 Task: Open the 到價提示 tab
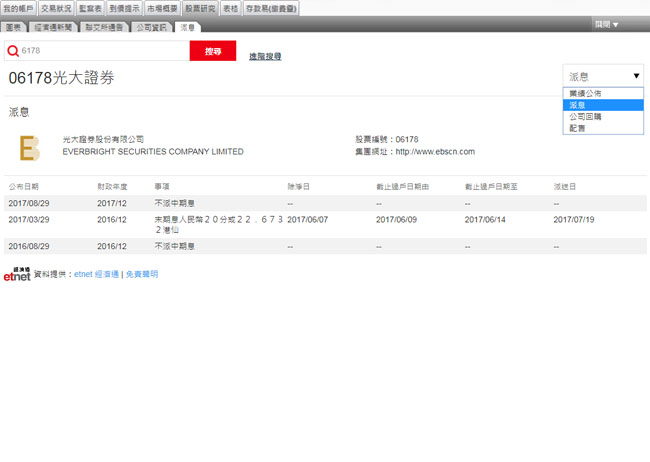(124, 8)
